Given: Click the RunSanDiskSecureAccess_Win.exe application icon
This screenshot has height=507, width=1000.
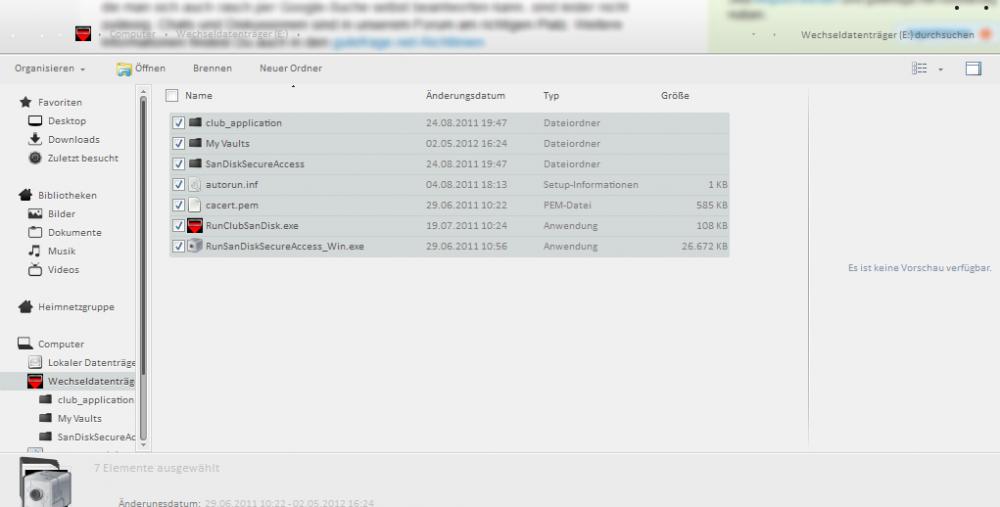Looking at the screenshot, I should [195, 246].
